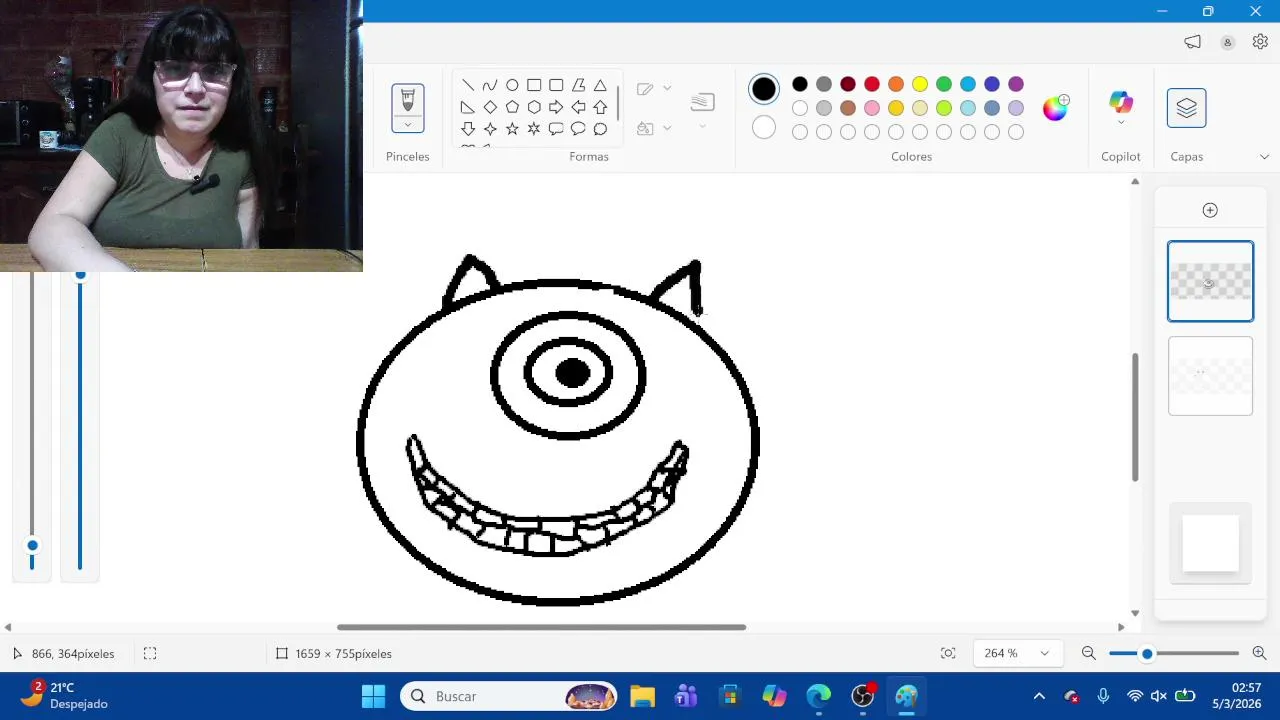Select the second layer thumbnail

click(1210, 376)
